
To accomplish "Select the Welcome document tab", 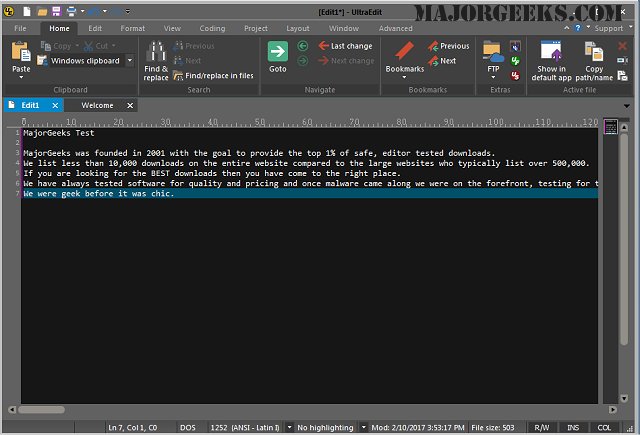I will 97,105.
